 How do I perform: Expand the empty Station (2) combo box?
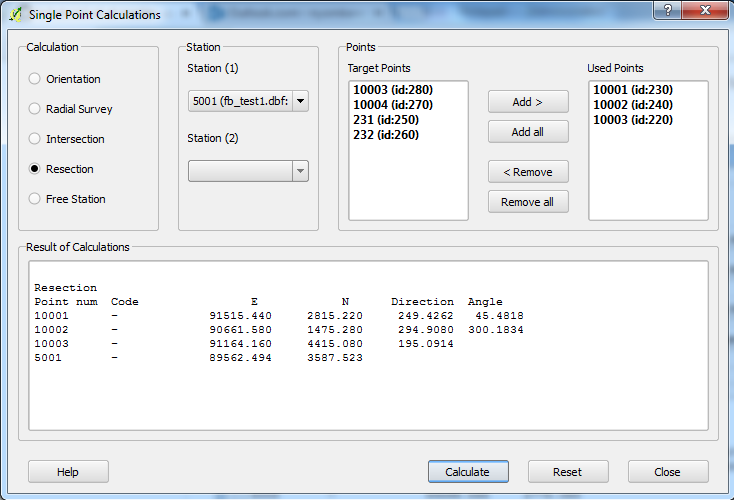pyautogui.click(x=248, y=171)
